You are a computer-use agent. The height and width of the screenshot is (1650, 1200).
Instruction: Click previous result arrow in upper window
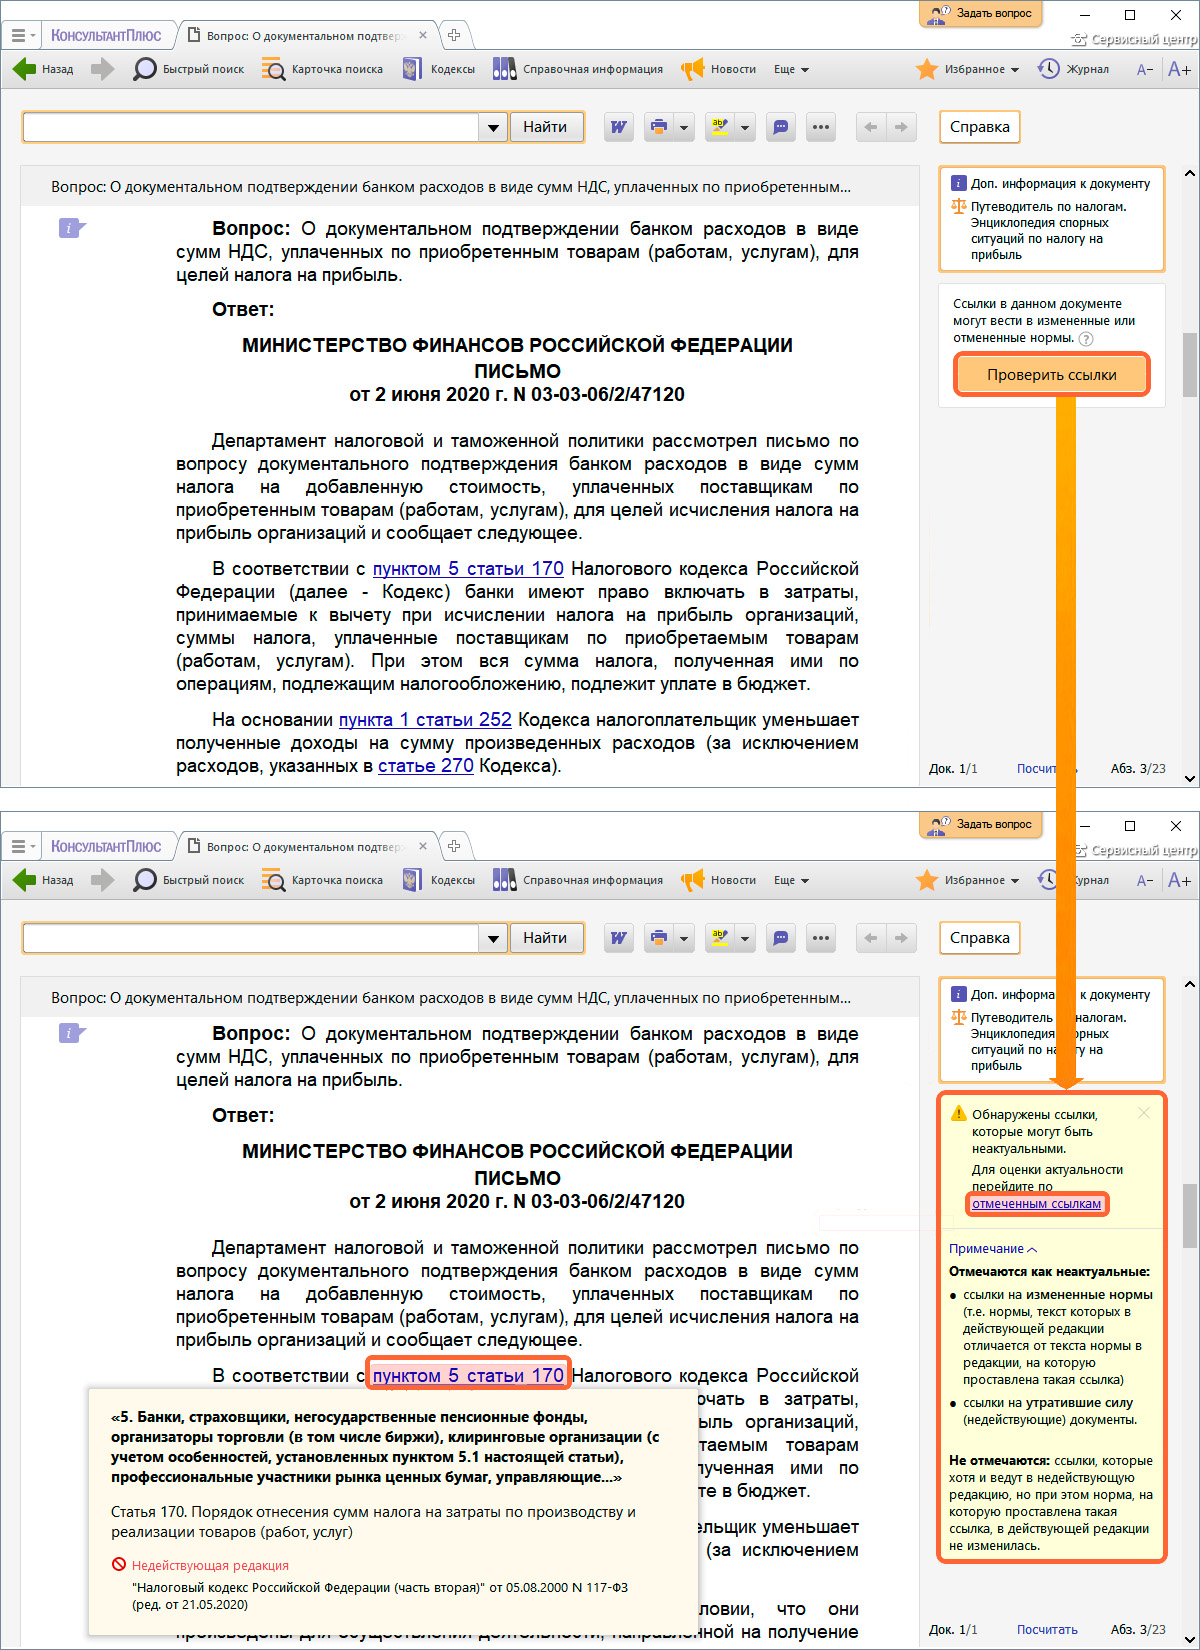pos(871,127)
